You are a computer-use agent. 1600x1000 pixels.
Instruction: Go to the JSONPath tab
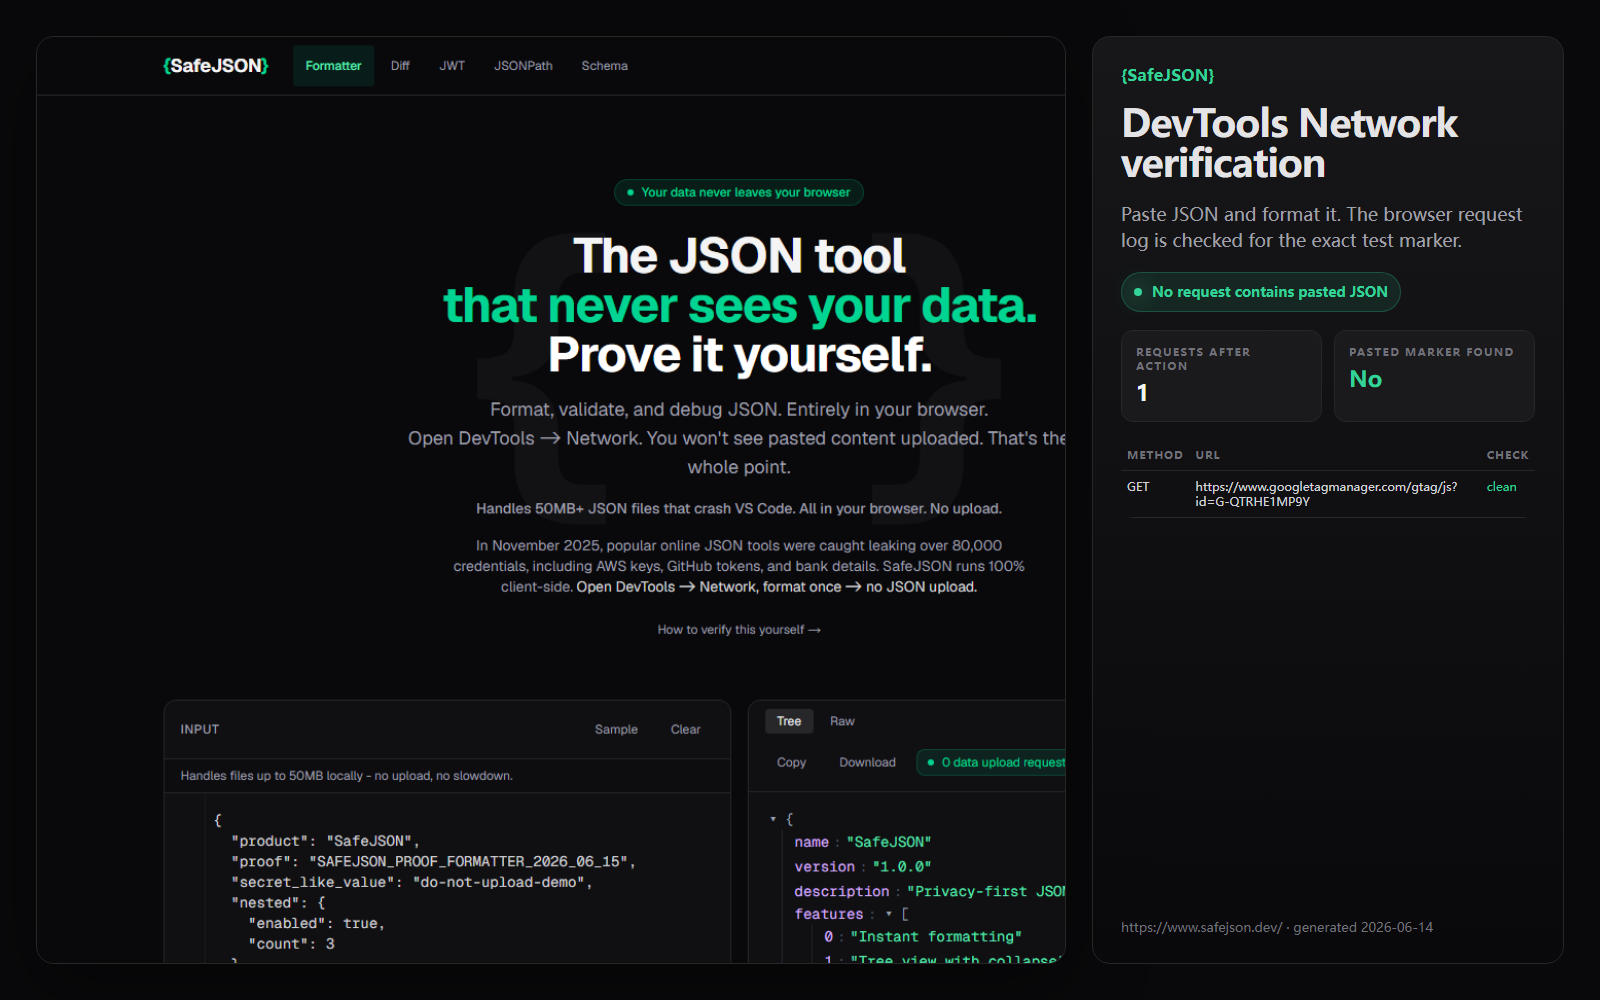(x=523, y=66)
